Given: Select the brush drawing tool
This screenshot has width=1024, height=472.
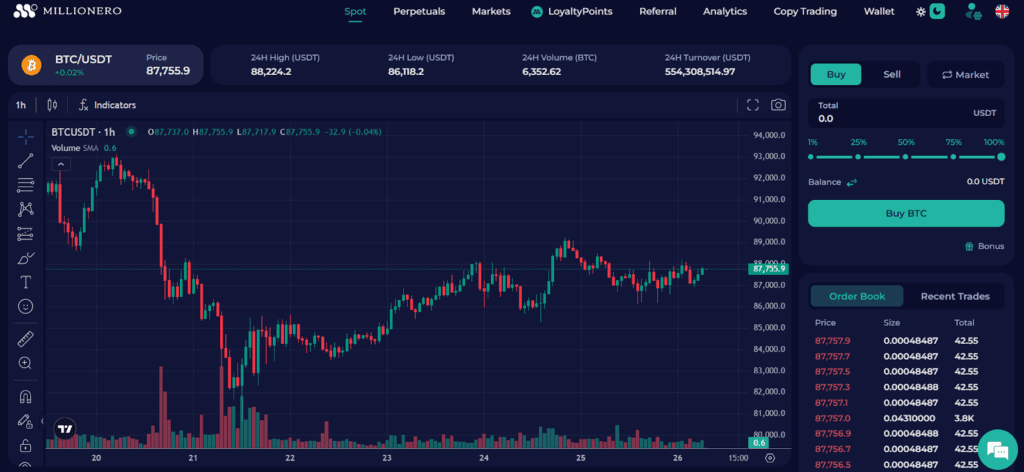Looking at the screenshot, I should [x=26, y=258].
